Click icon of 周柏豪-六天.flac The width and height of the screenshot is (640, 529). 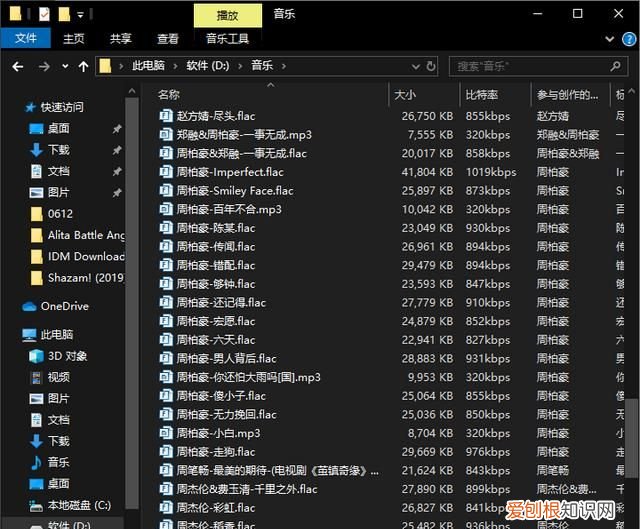166,340
